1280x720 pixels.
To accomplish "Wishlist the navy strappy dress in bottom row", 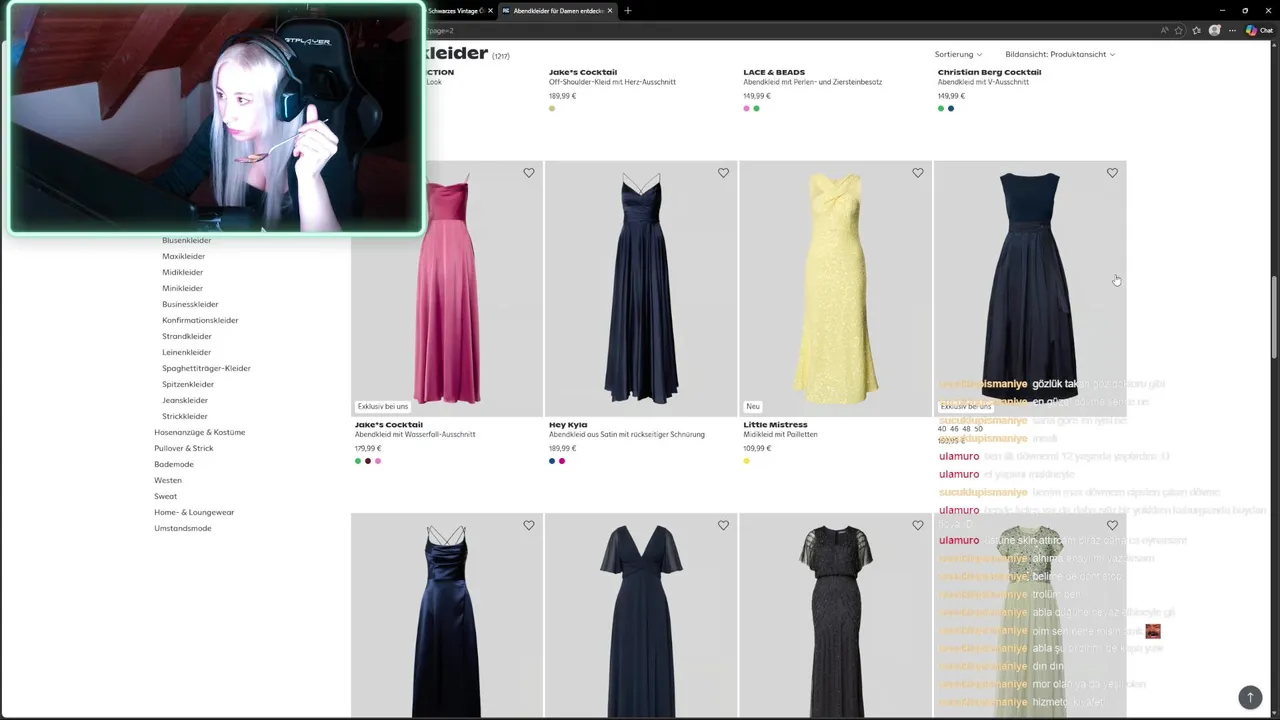I will (x=529, y=525).
